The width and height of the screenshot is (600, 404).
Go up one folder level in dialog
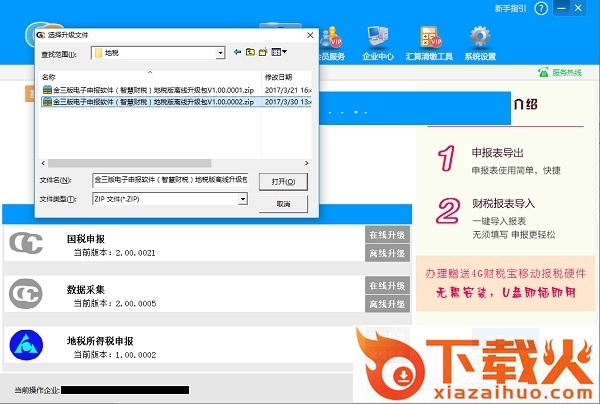click(250, 52)
